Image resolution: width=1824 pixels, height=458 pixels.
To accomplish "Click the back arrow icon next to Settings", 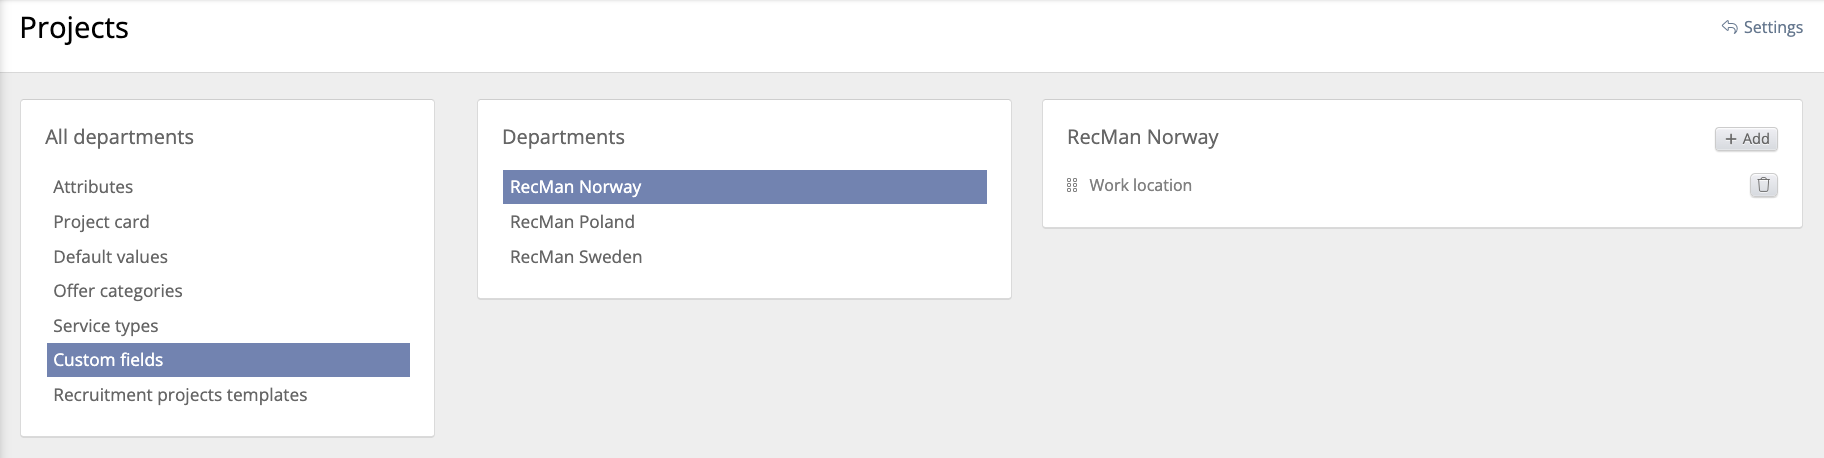I will pyautogui.click(x=1729, y=27).
